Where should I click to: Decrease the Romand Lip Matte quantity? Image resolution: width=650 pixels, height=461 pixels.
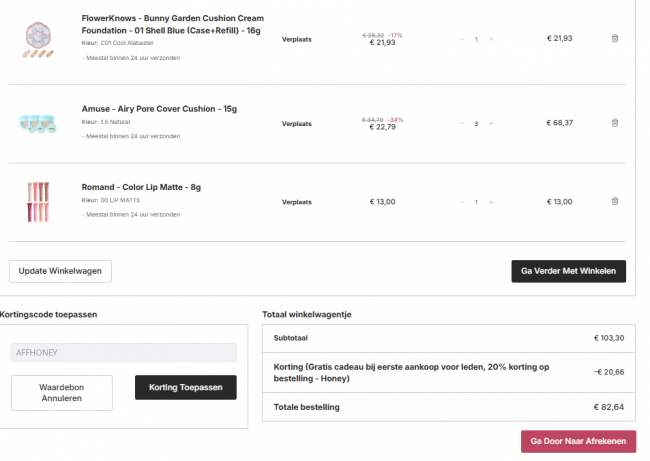click(461, 202)
